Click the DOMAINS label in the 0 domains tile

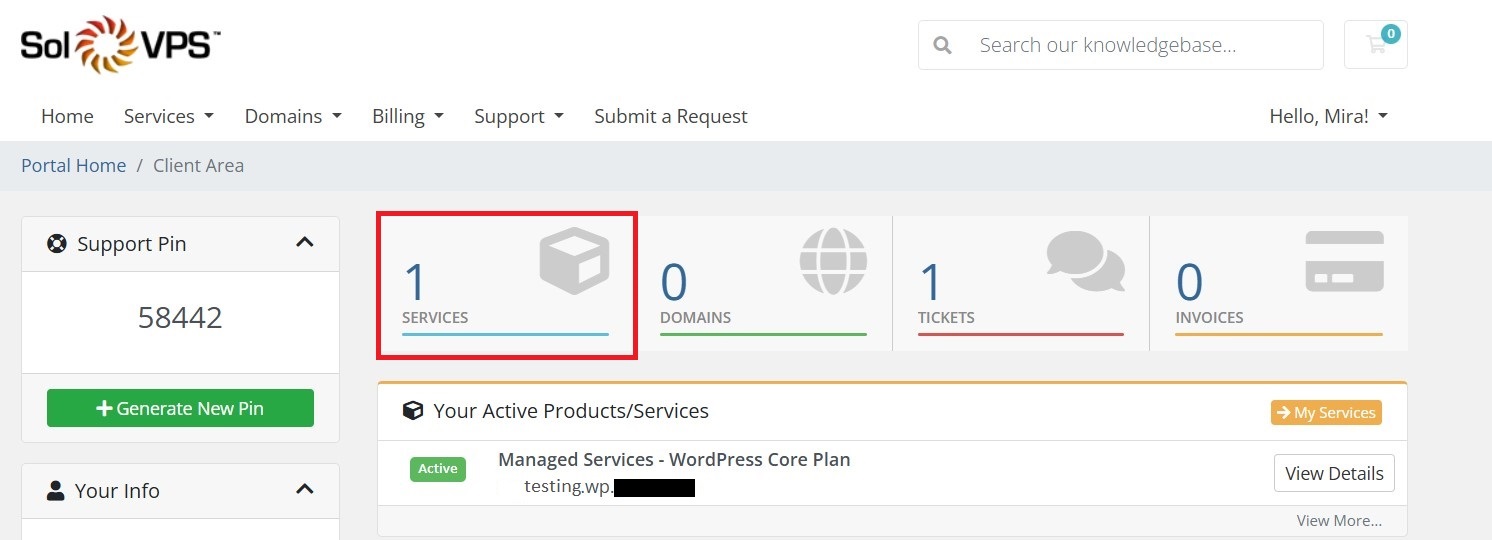pos(695,317)
